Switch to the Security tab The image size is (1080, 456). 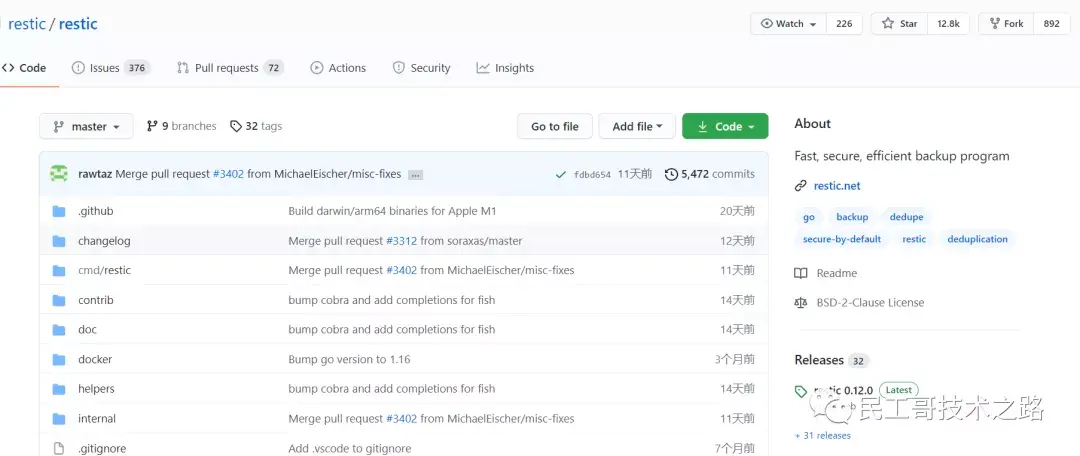coord(422,68)
